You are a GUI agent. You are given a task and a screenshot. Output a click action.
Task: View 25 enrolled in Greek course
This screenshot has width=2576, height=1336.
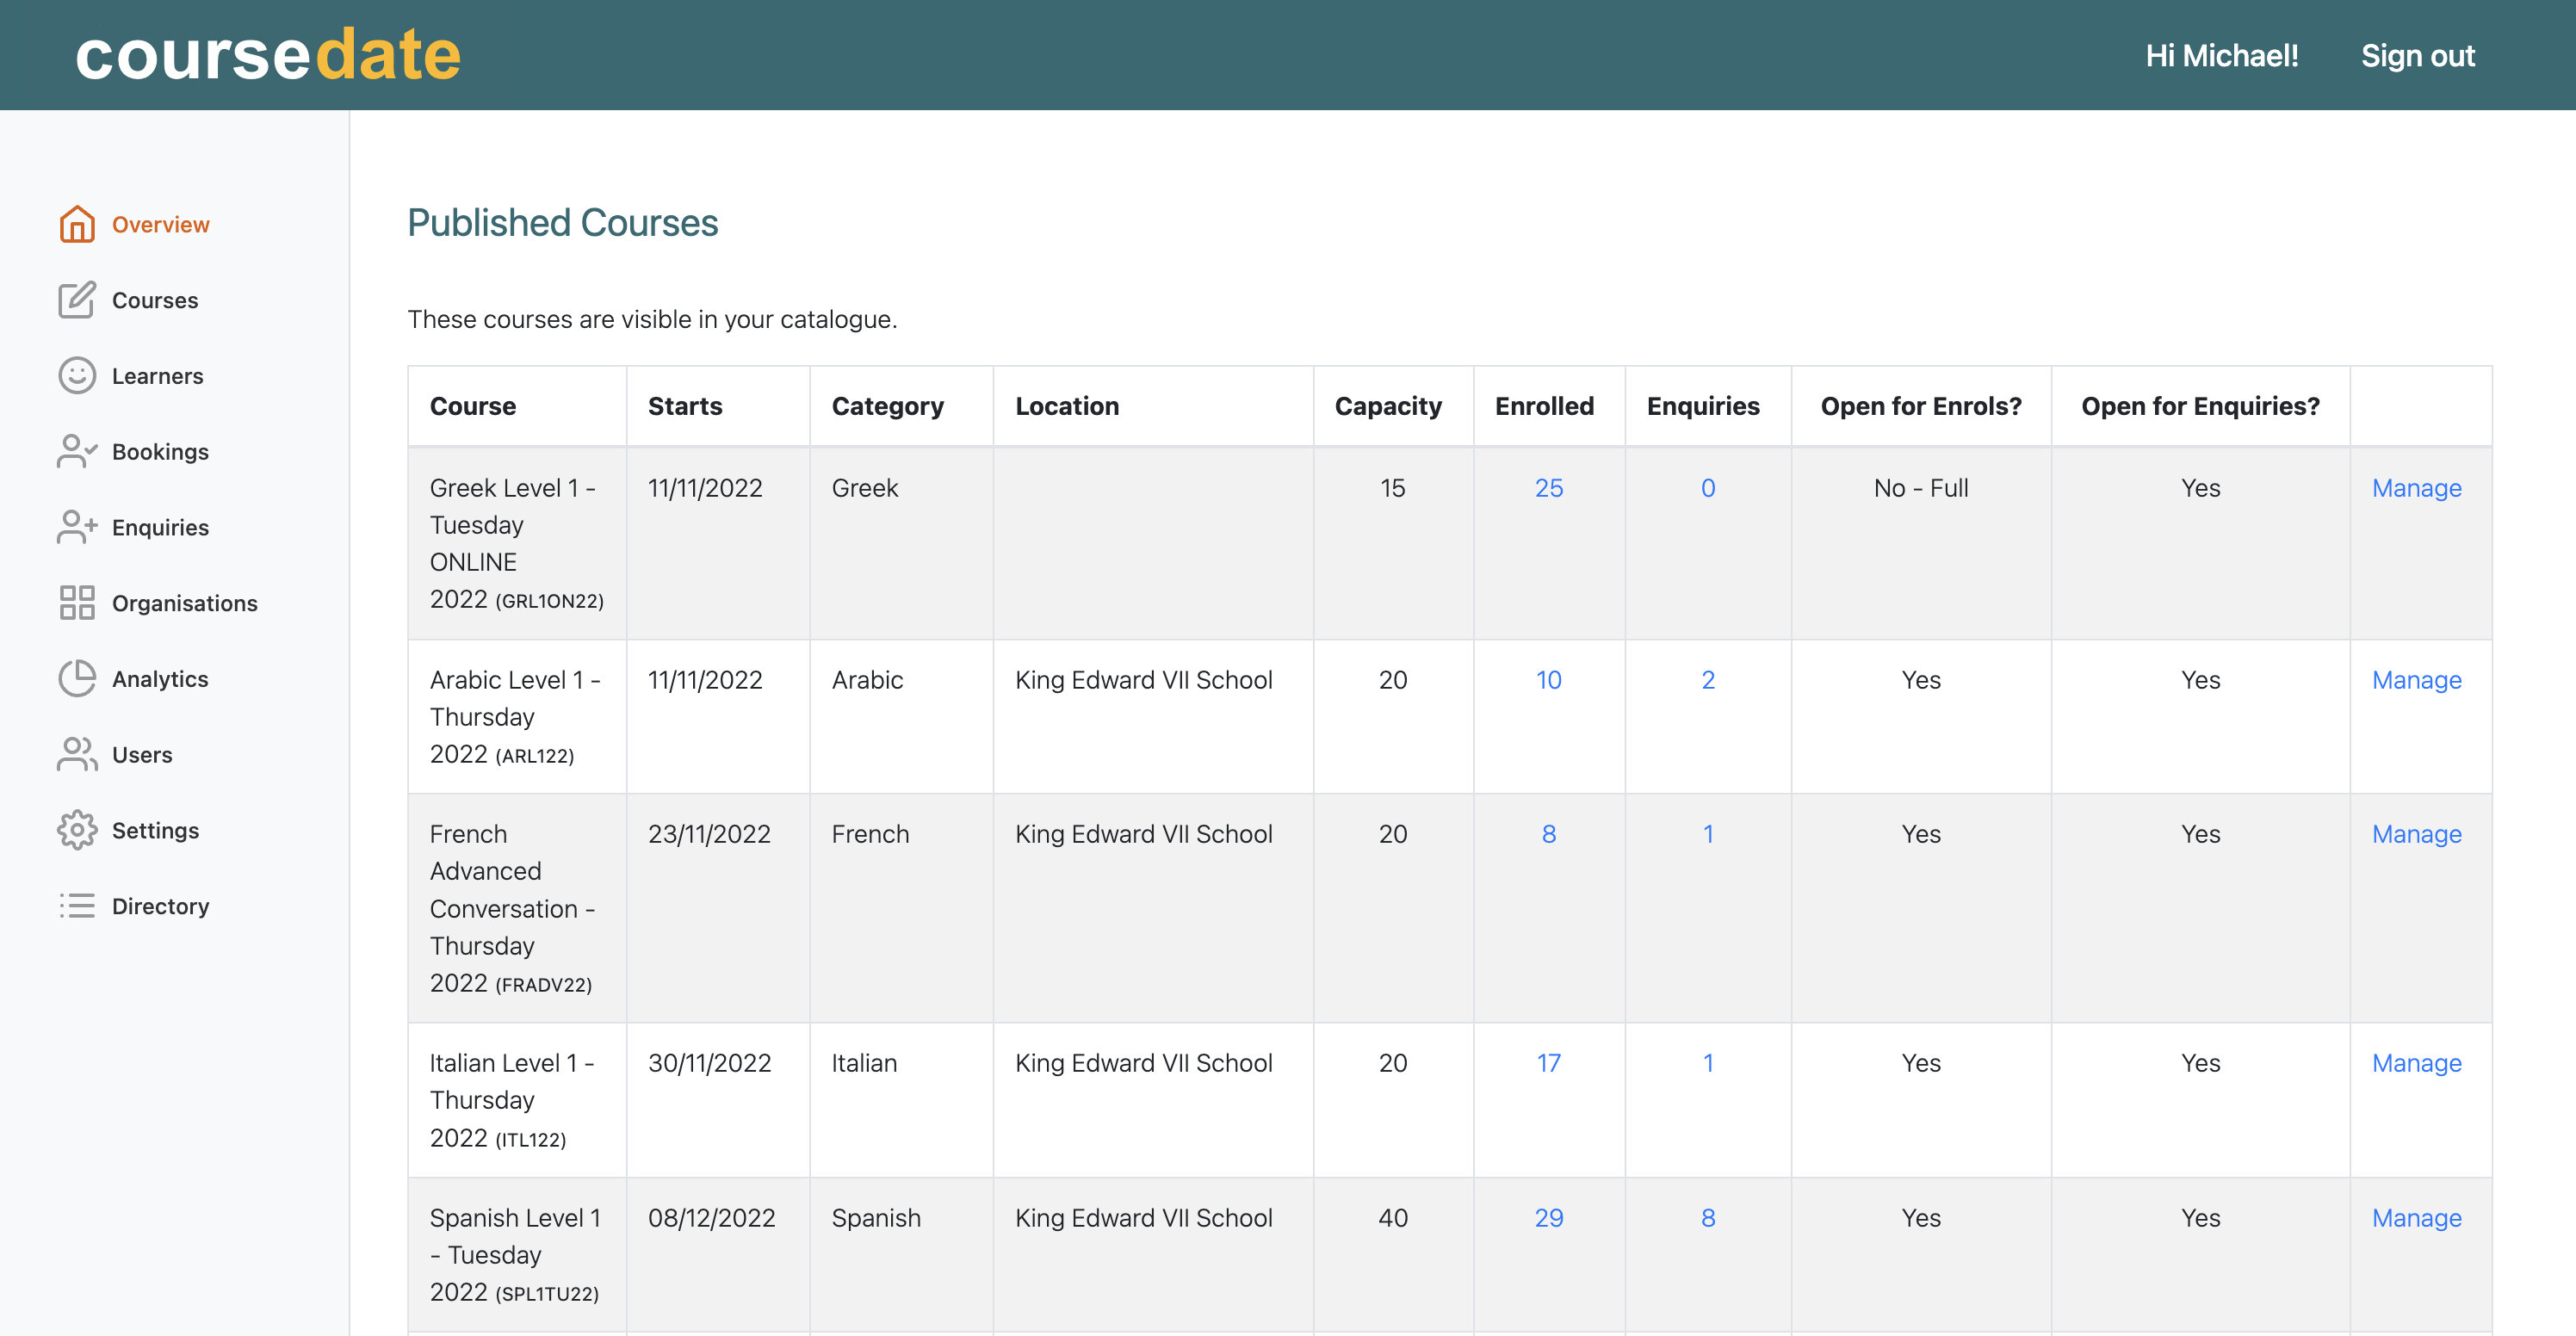click(1548, 488)
